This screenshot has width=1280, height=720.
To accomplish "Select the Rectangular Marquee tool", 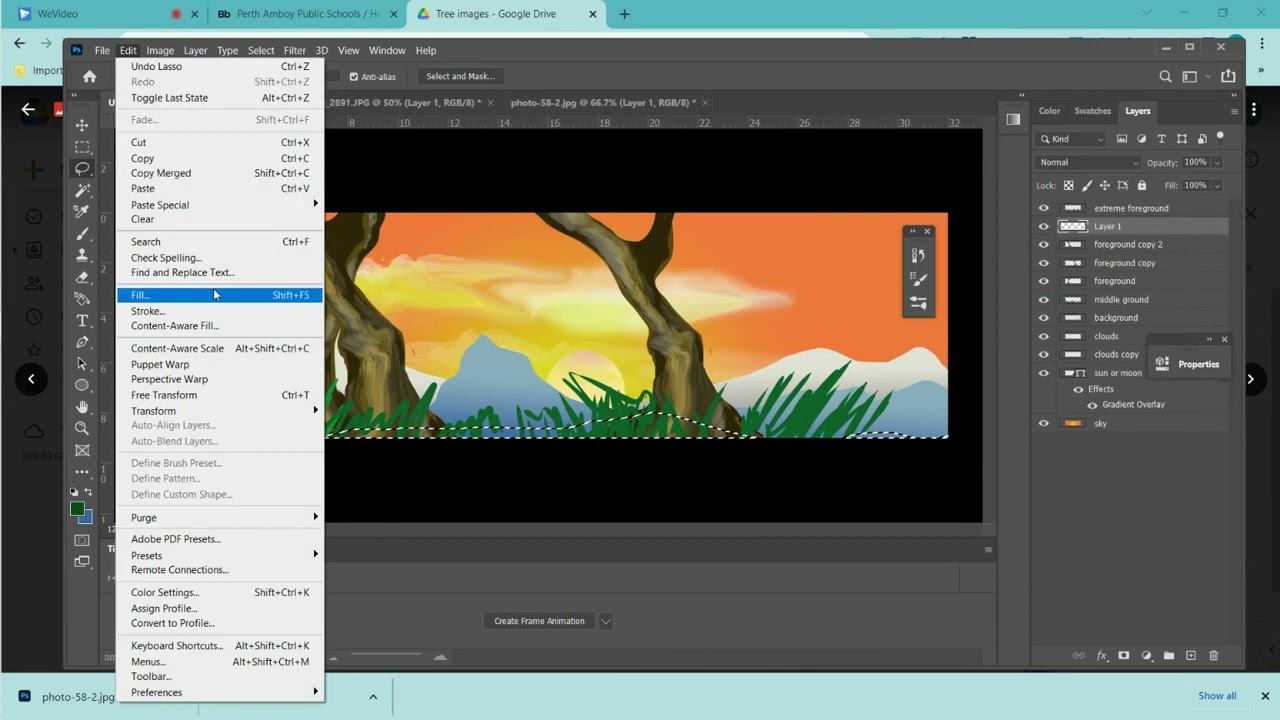I will pyautogui.click(x=82, y=147).
